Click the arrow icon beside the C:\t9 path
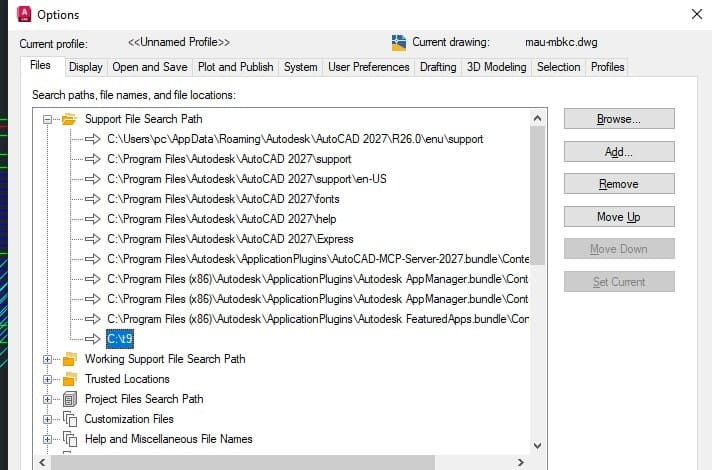Screen dimensions: 712x470 click(x=93, y=339)
